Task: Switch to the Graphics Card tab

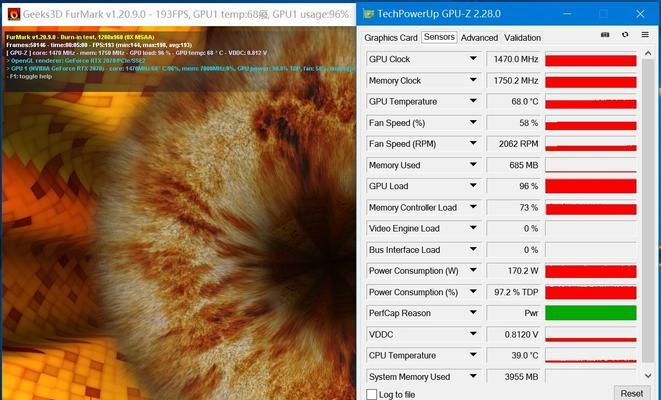Action: click(x=391, y=38)
